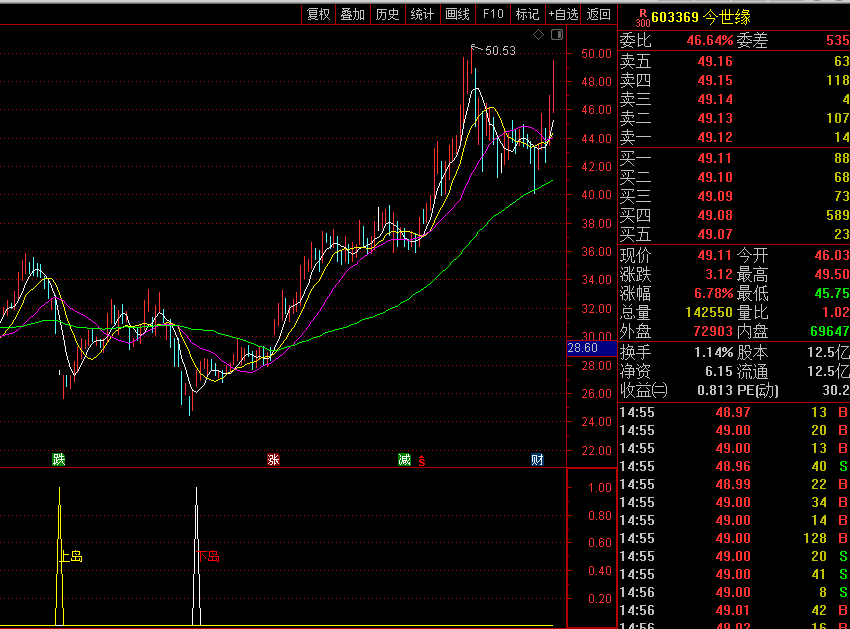The height and width of the screenshot is (629, 850).
Task: Click the 下岛 indicator label
Action: point(208,556)
